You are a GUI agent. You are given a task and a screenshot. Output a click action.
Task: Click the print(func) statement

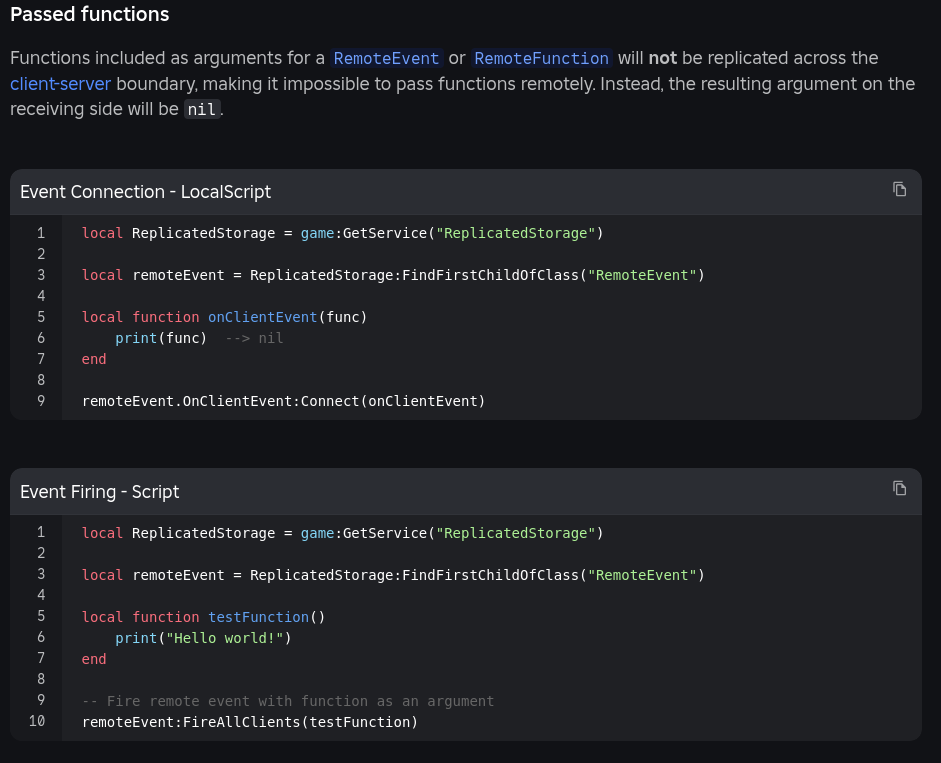pyautogui.click(x=159, y=338)
